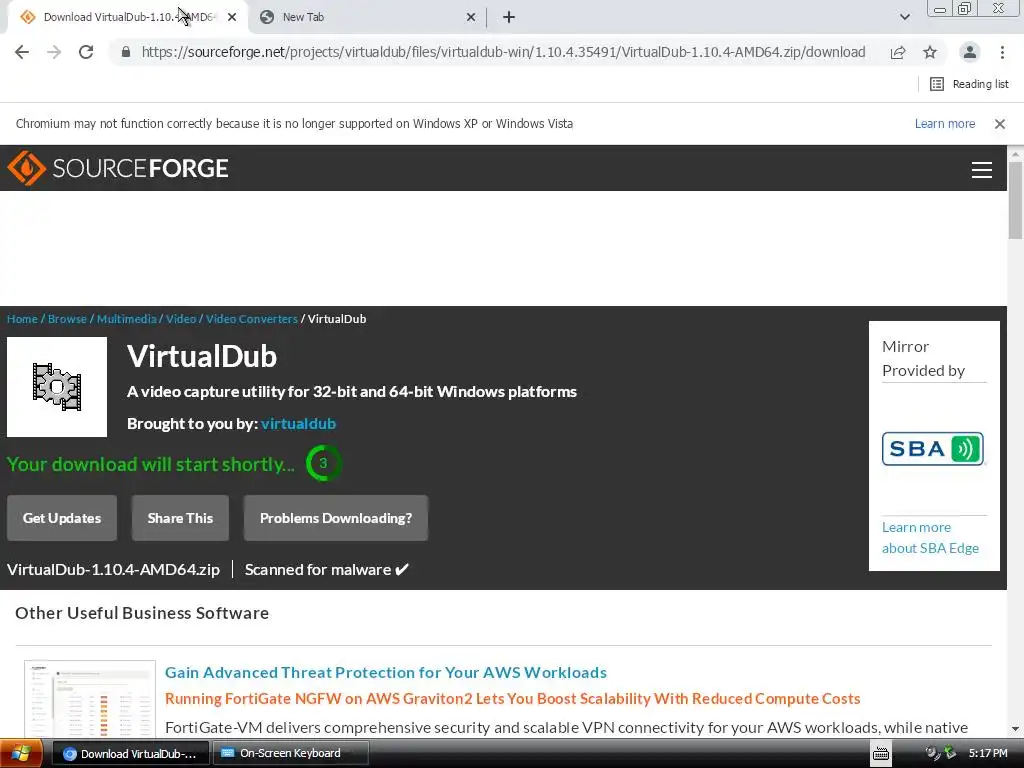Close the New Tab tab
1024x768 pixels.
coord(471,18)
